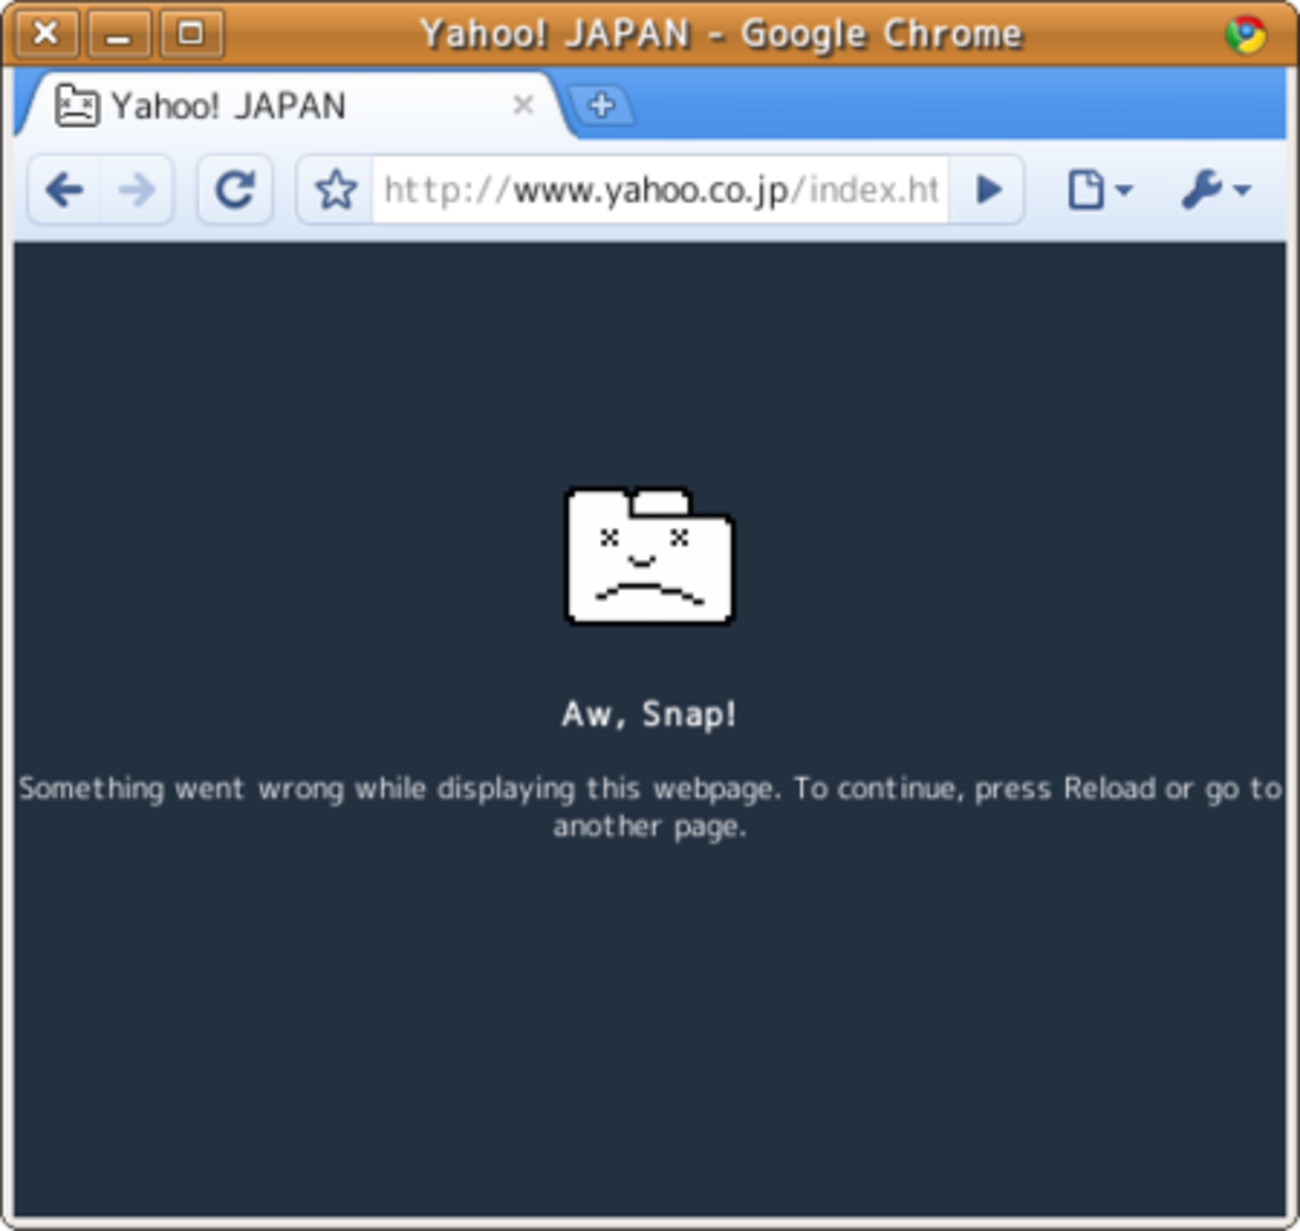1300x1231 pixels.
Task: Click the Aw, Snap! heading
Action: (x=649, y=714)
